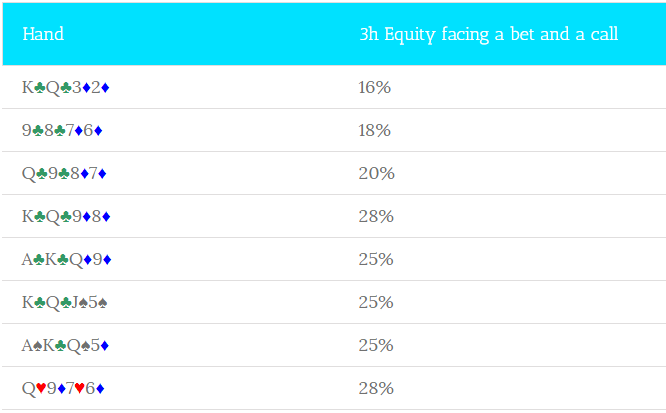Screen dimensions: 666x413
Task: Click '3h Equity facing a bet and a call' header
Action: (x=488, y=35)
